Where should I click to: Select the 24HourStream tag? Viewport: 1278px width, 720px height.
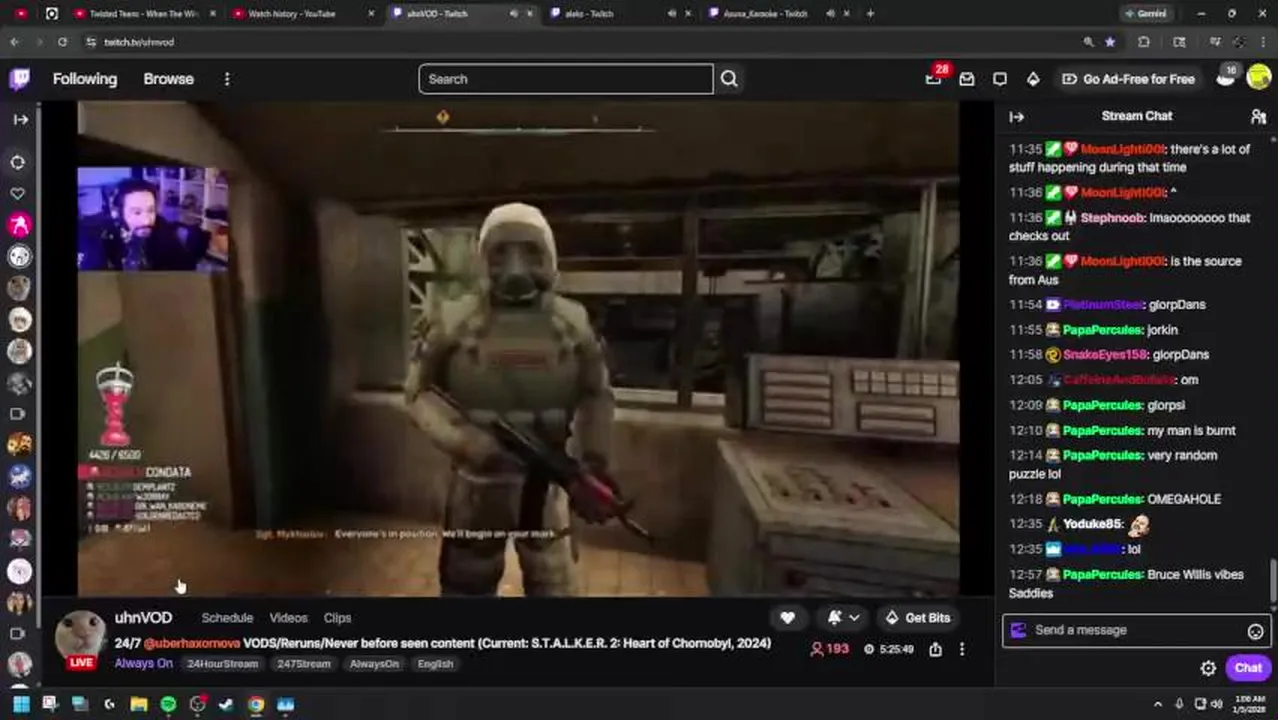pyautogui.click(x=222, y=664)
